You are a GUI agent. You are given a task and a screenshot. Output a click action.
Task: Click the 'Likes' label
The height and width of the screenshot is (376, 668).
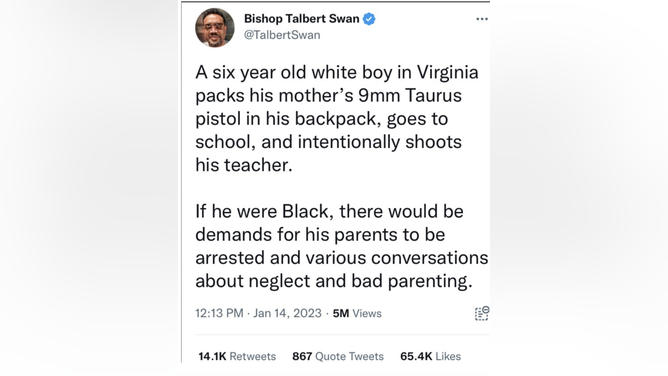coord(448,356)
